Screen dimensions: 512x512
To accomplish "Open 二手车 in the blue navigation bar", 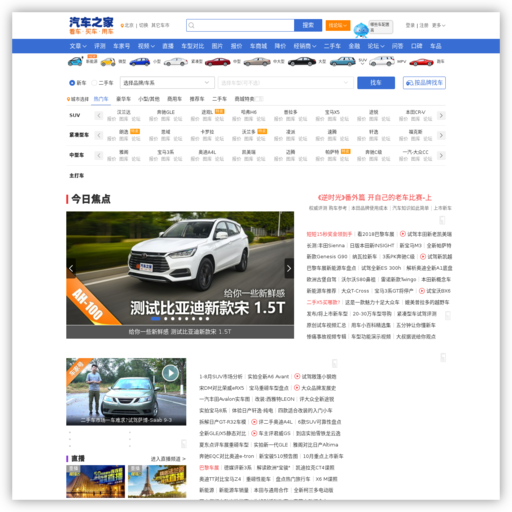I will click(x=332, y=46).
